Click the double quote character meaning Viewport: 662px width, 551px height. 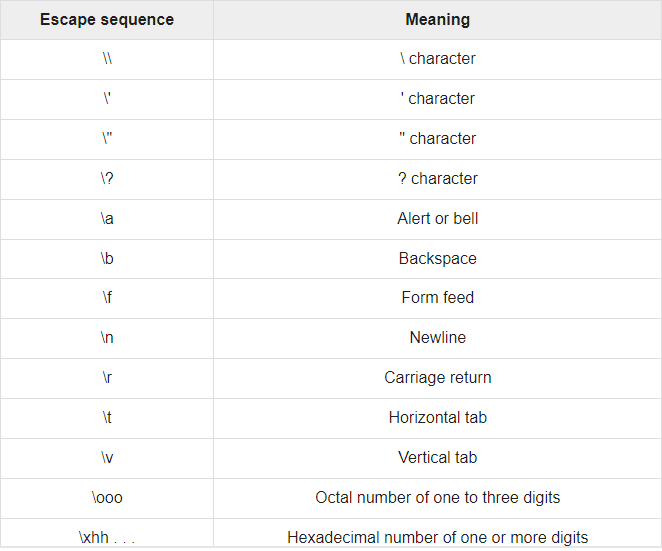(437, 138)
